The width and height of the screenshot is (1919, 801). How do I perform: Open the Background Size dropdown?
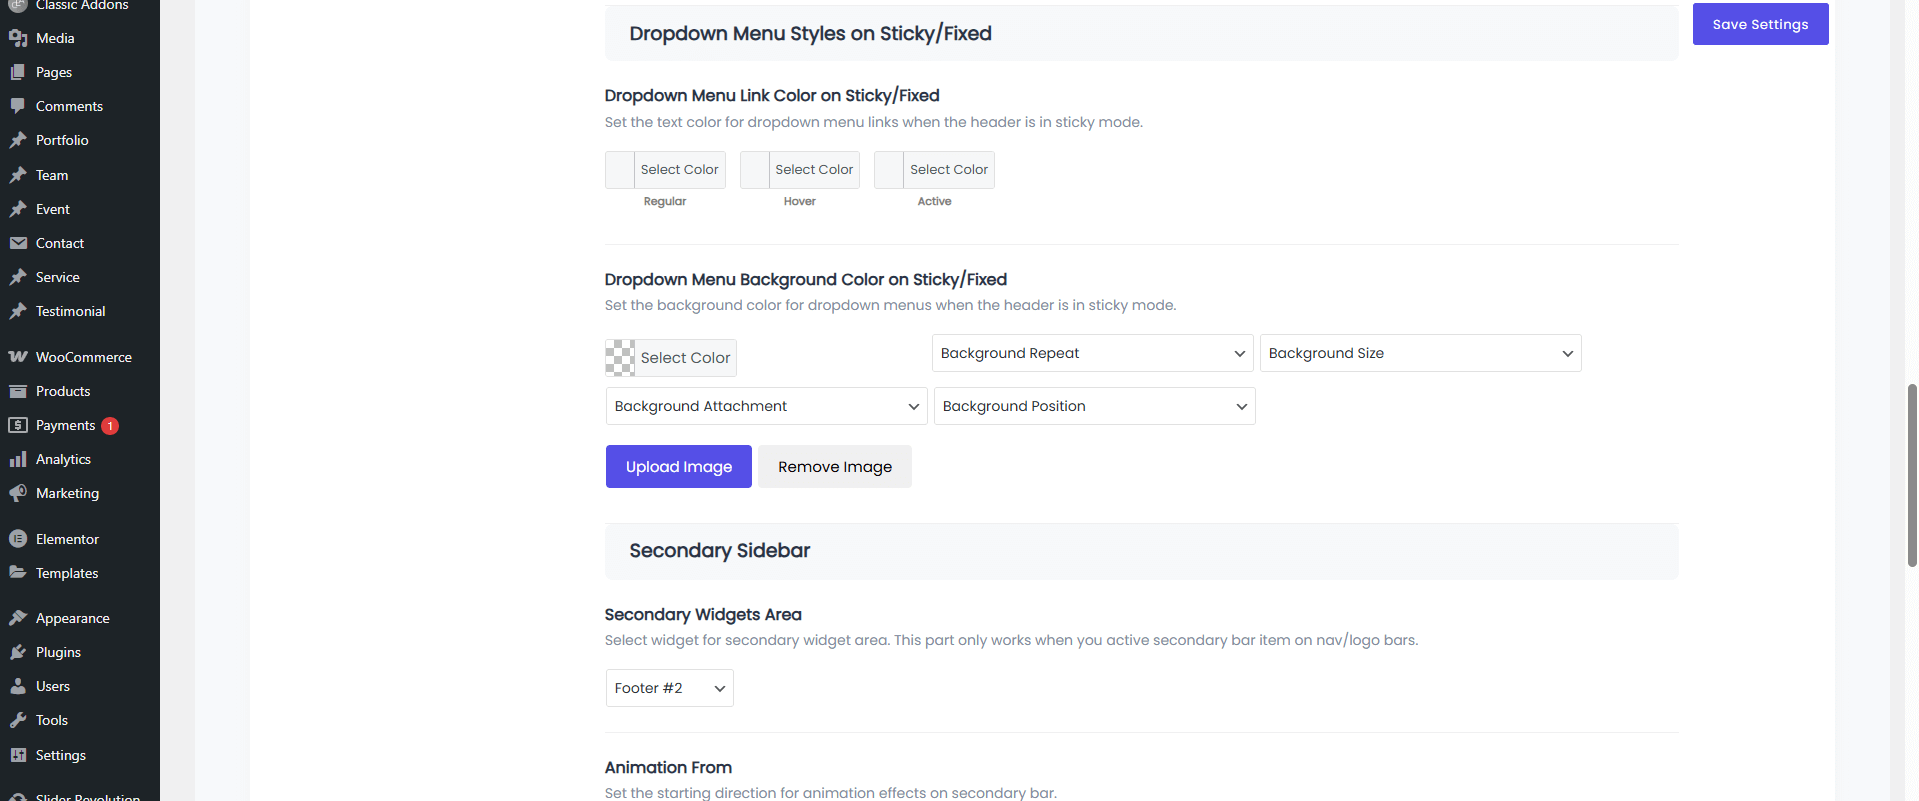1420,353
